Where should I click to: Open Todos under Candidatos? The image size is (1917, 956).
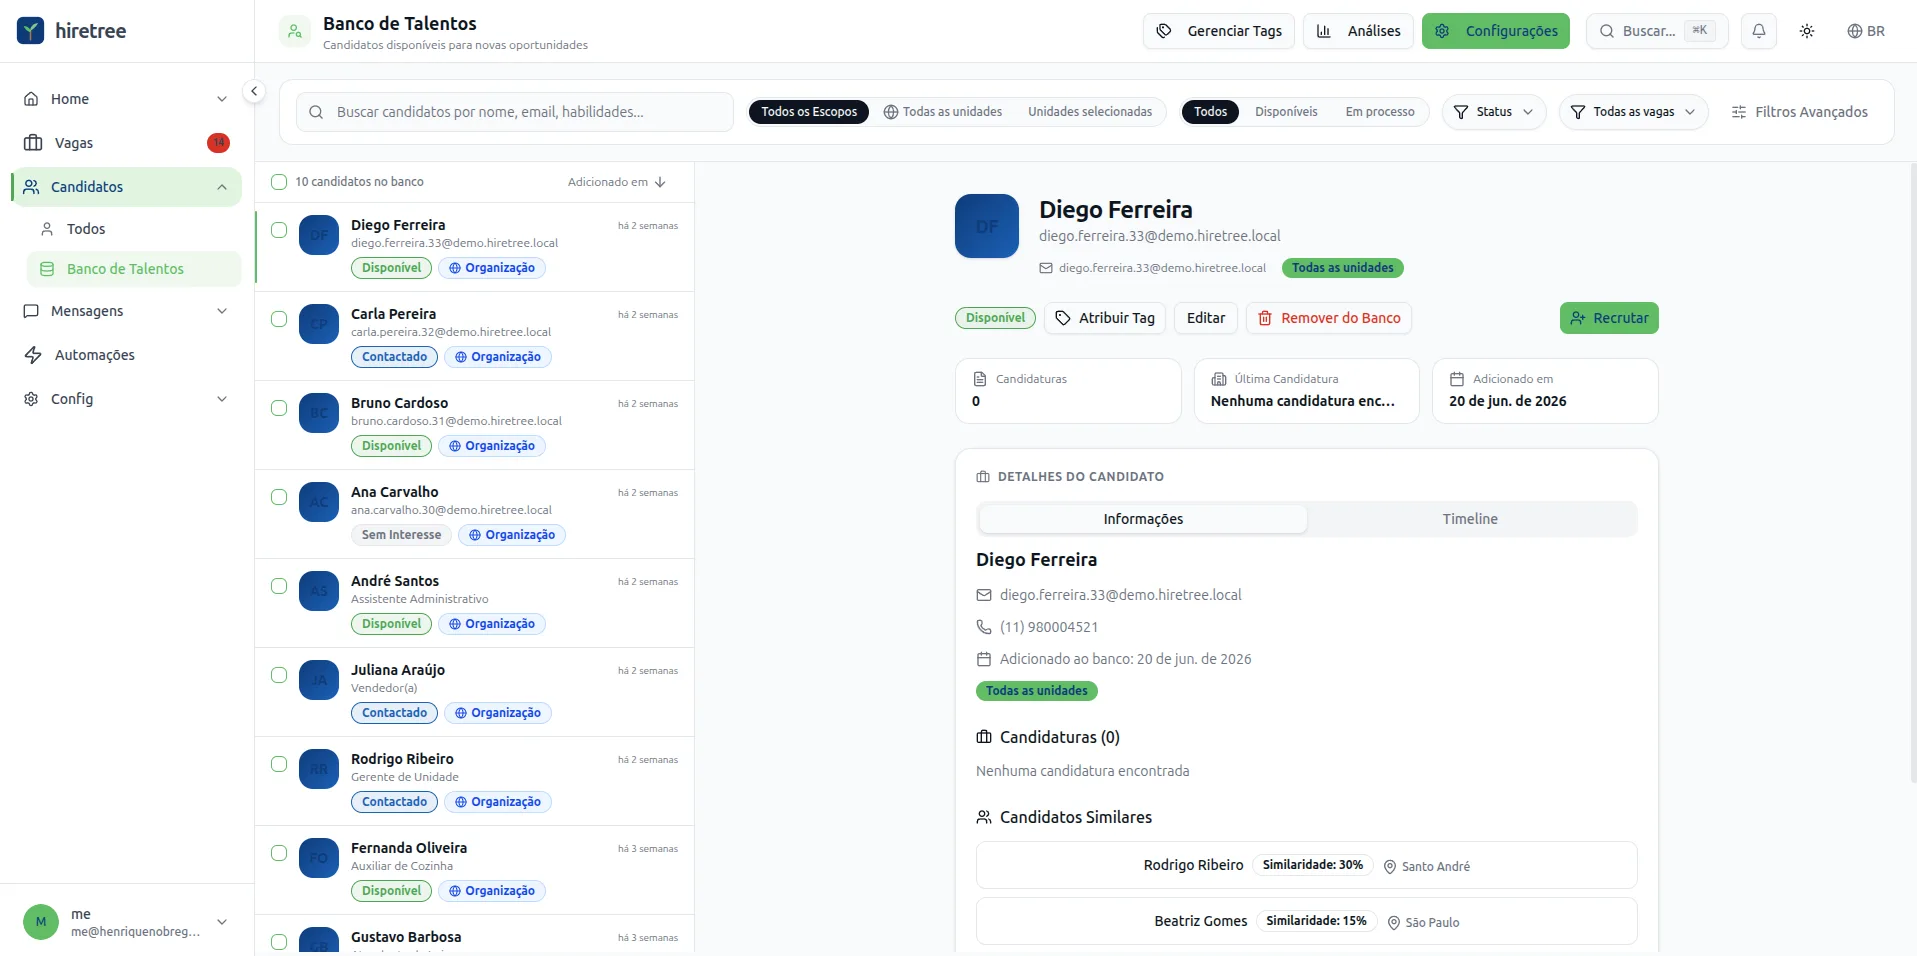coord(134,229)
